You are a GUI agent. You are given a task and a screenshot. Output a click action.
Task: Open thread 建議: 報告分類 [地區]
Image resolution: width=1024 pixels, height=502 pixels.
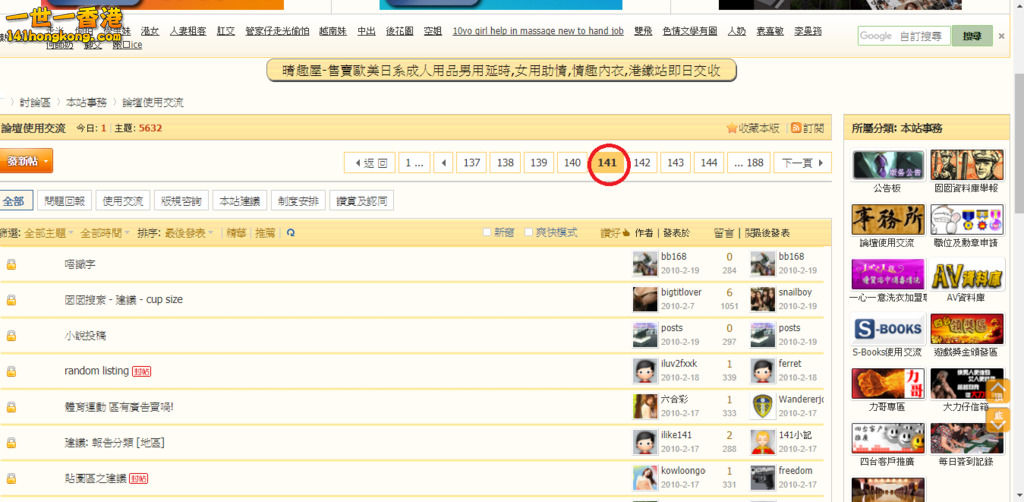tap(114, 443)
